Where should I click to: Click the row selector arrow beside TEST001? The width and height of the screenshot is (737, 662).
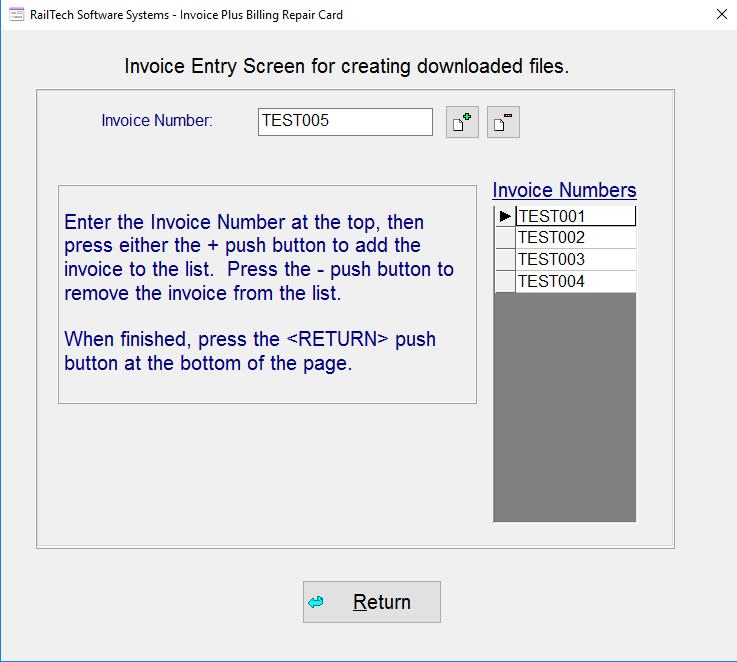tap(505, 216)
